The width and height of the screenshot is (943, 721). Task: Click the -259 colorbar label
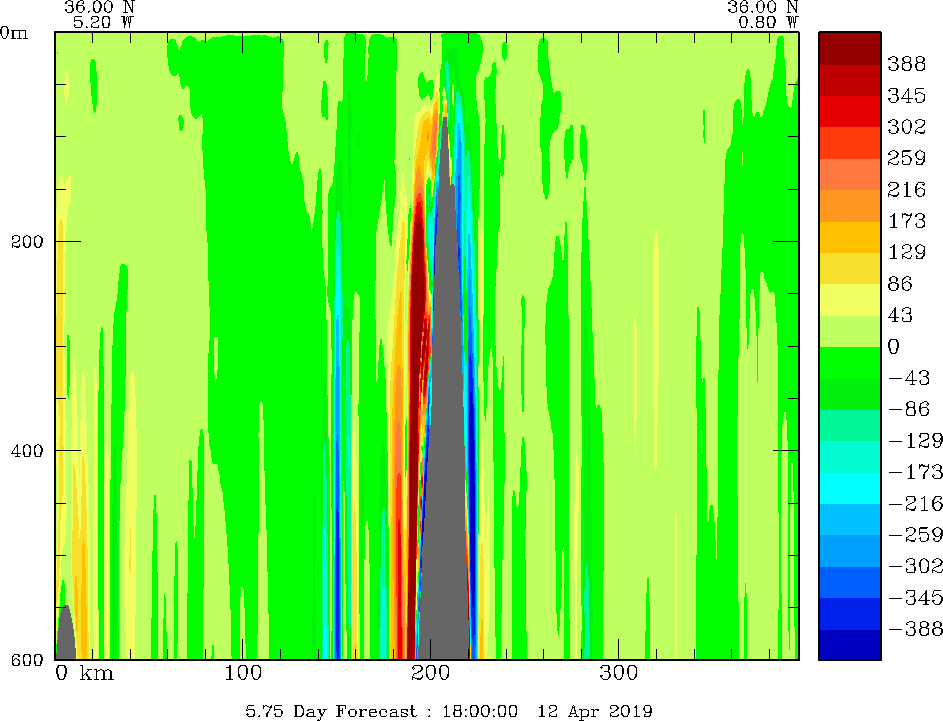(x=915, y=535)
